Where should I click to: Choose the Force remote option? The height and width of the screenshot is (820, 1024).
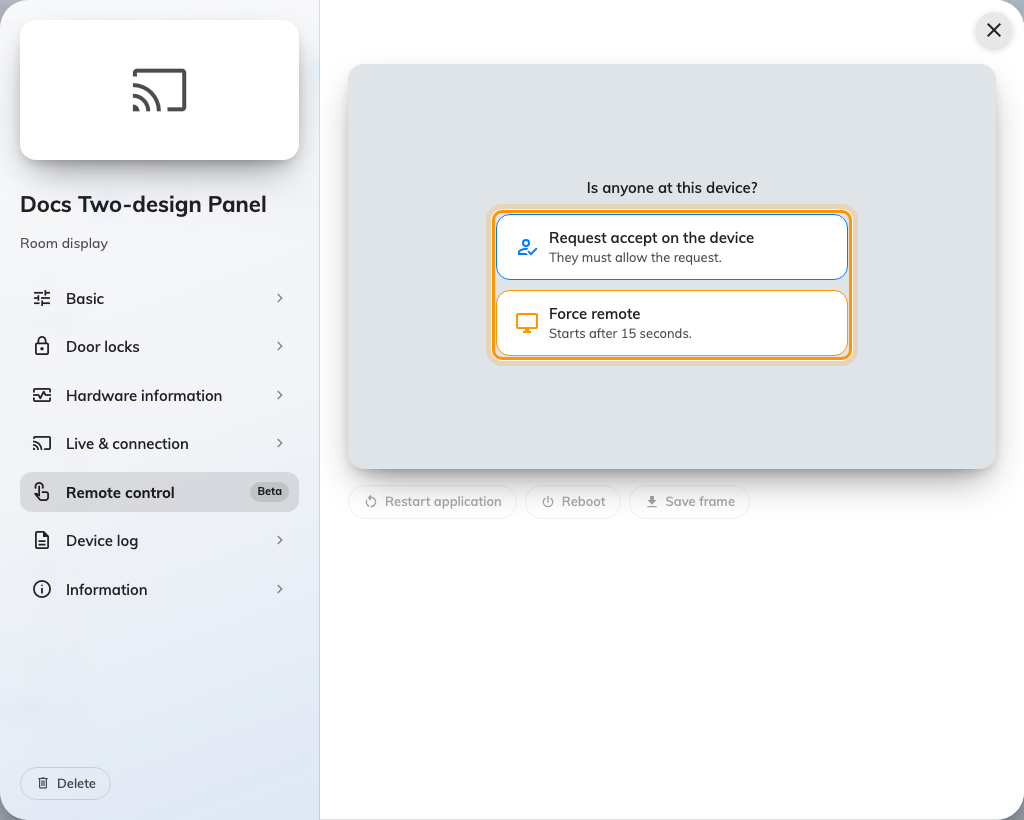pyautogui.click(x=671, y=323)
